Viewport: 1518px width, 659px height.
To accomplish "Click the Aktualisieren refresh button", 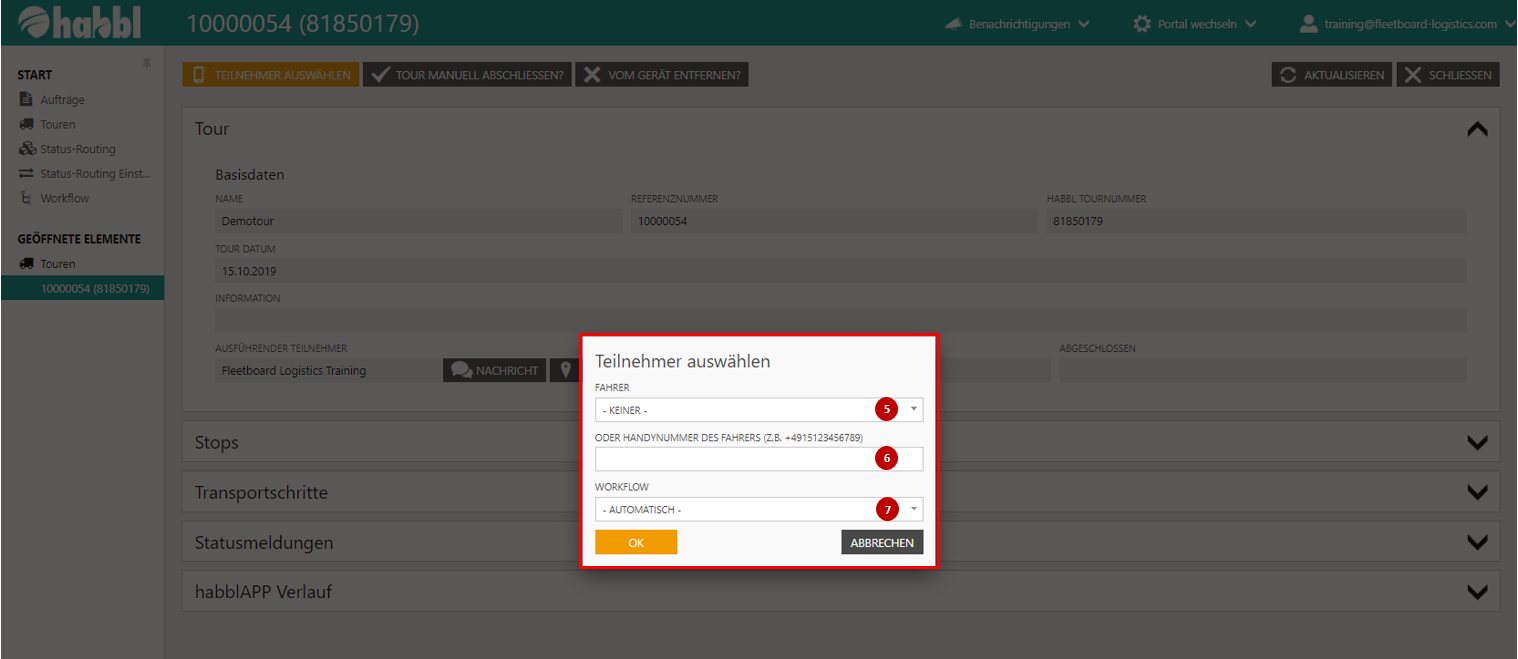I will pos(1332,75).
